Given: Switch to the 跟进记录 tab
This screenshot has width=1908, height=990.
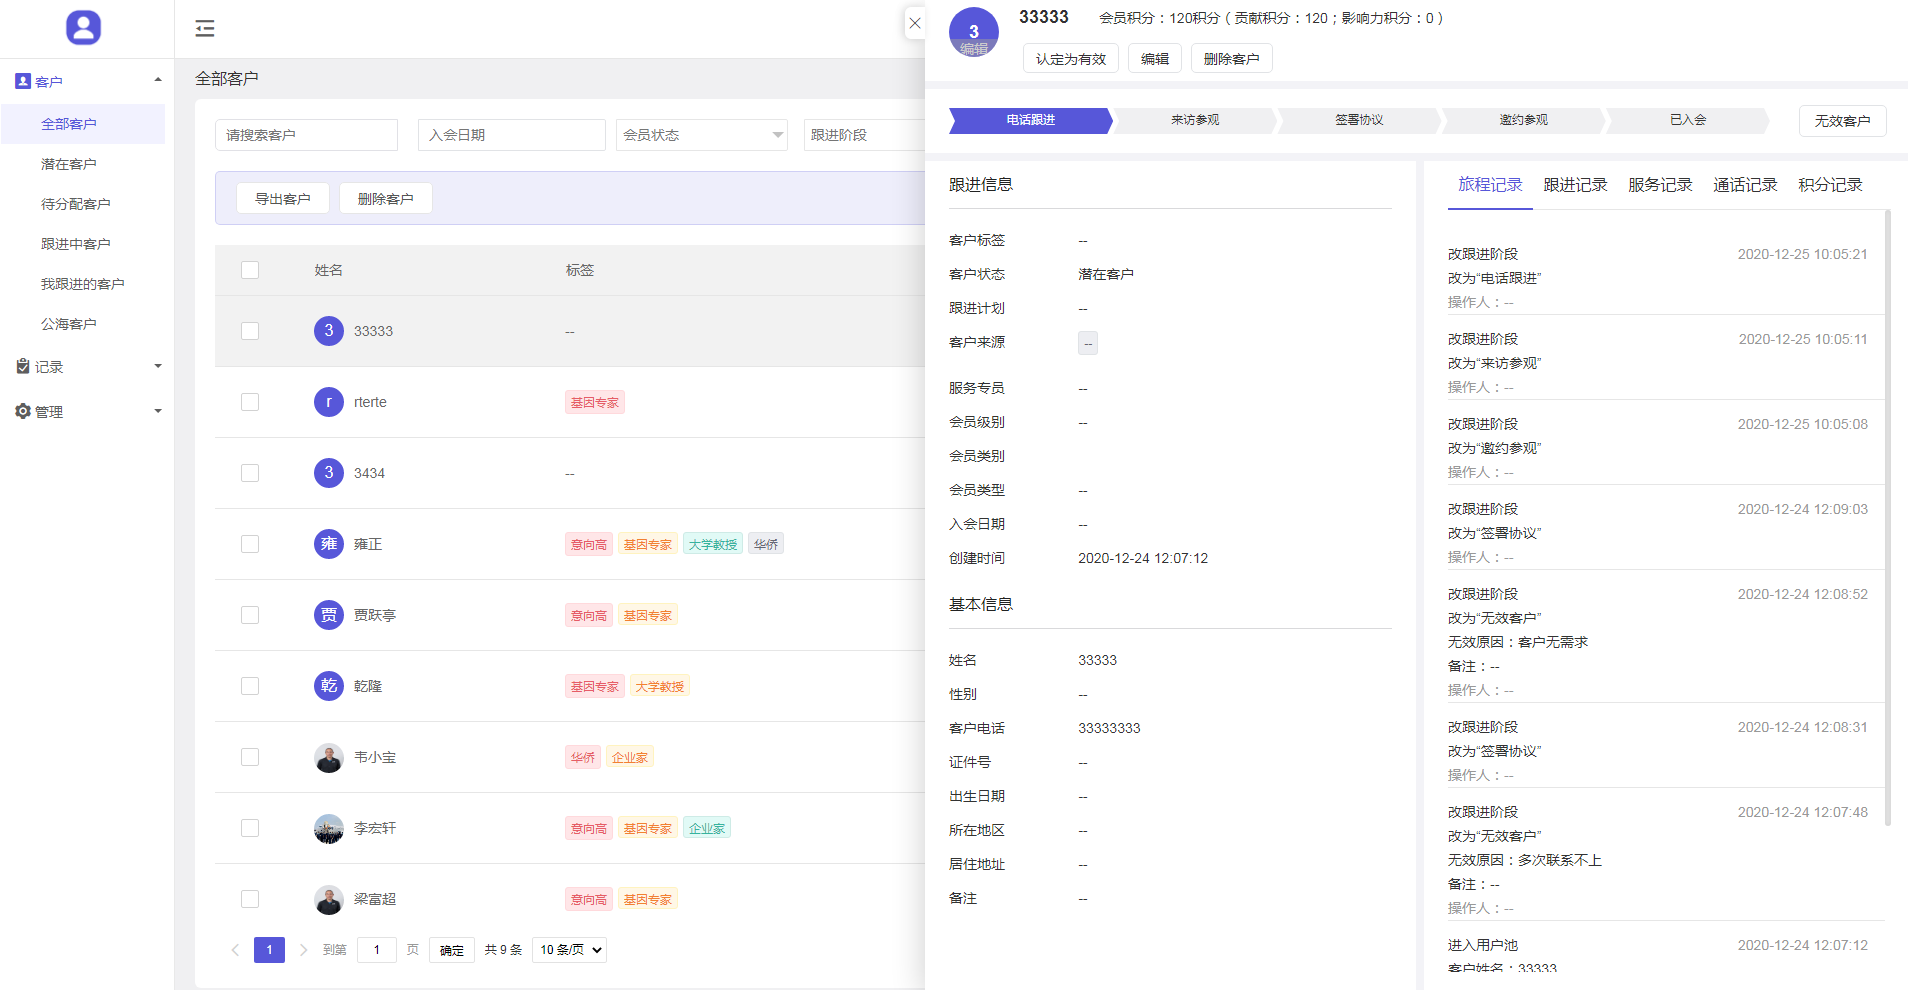Looking at the screenshot, I should 1575,185.
